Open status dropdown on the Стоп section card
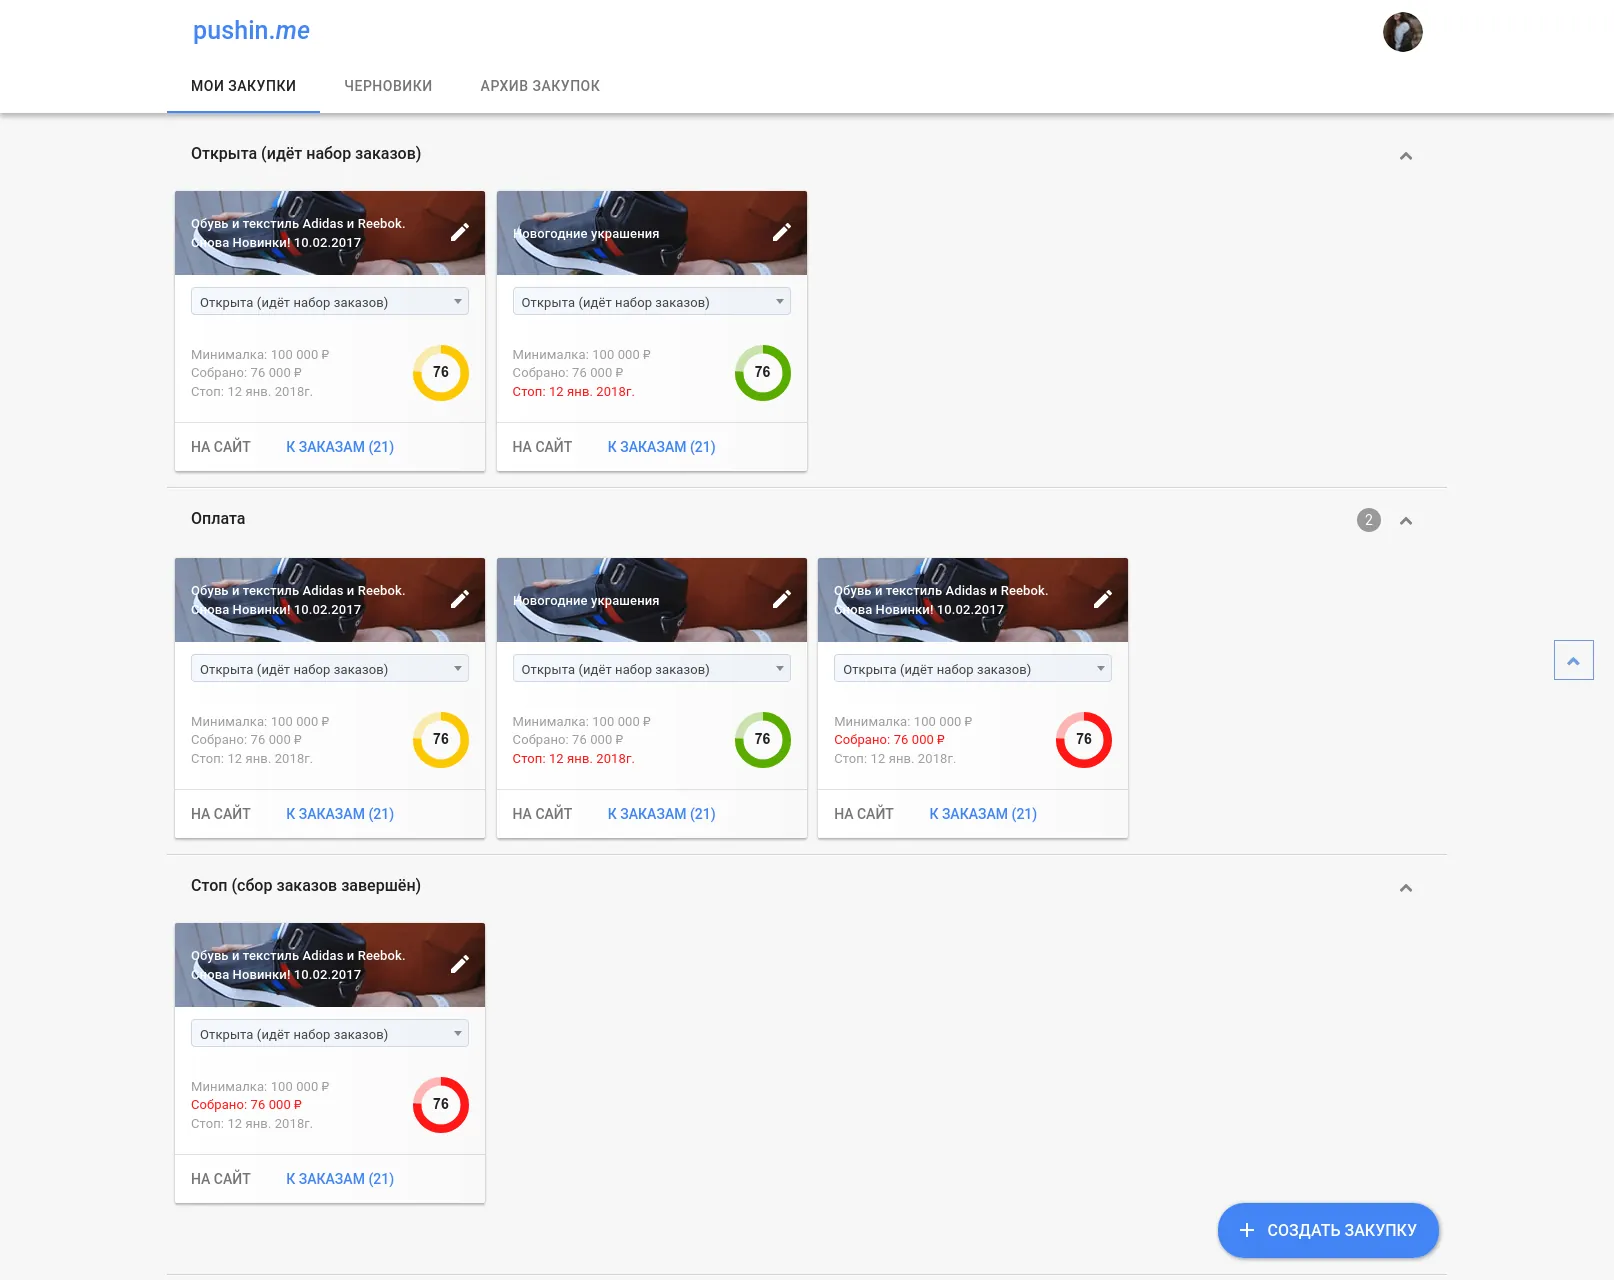The width and height of the screenshot is (1614, 1280). pyautogui.click(x=330, y=1034)
